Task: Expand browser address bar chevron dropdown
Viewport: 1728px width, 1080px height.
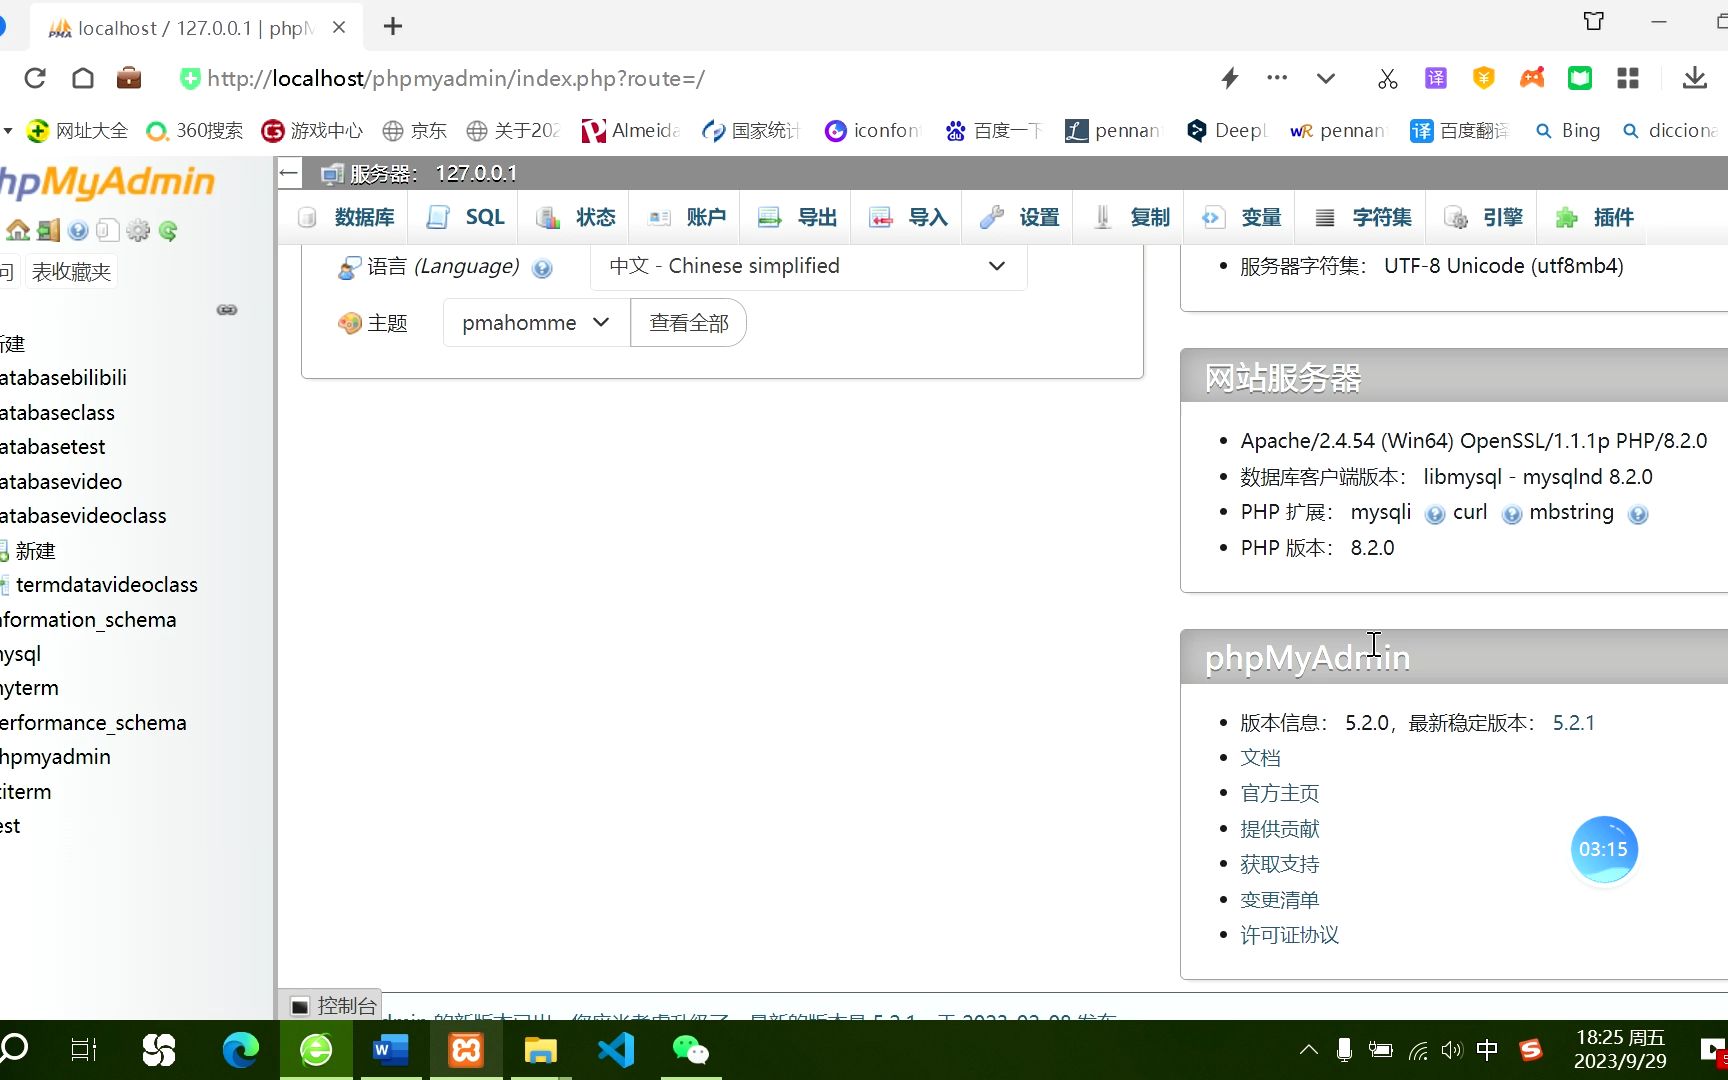Action: coord(1326,78)
